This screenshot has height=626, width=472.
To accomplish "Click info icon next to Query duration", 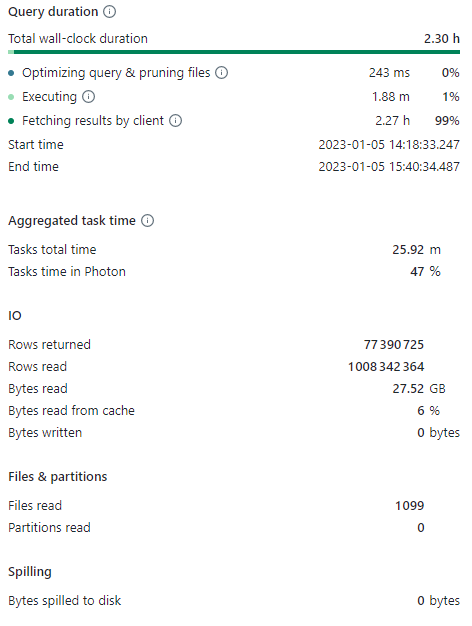I will [109, 12].
